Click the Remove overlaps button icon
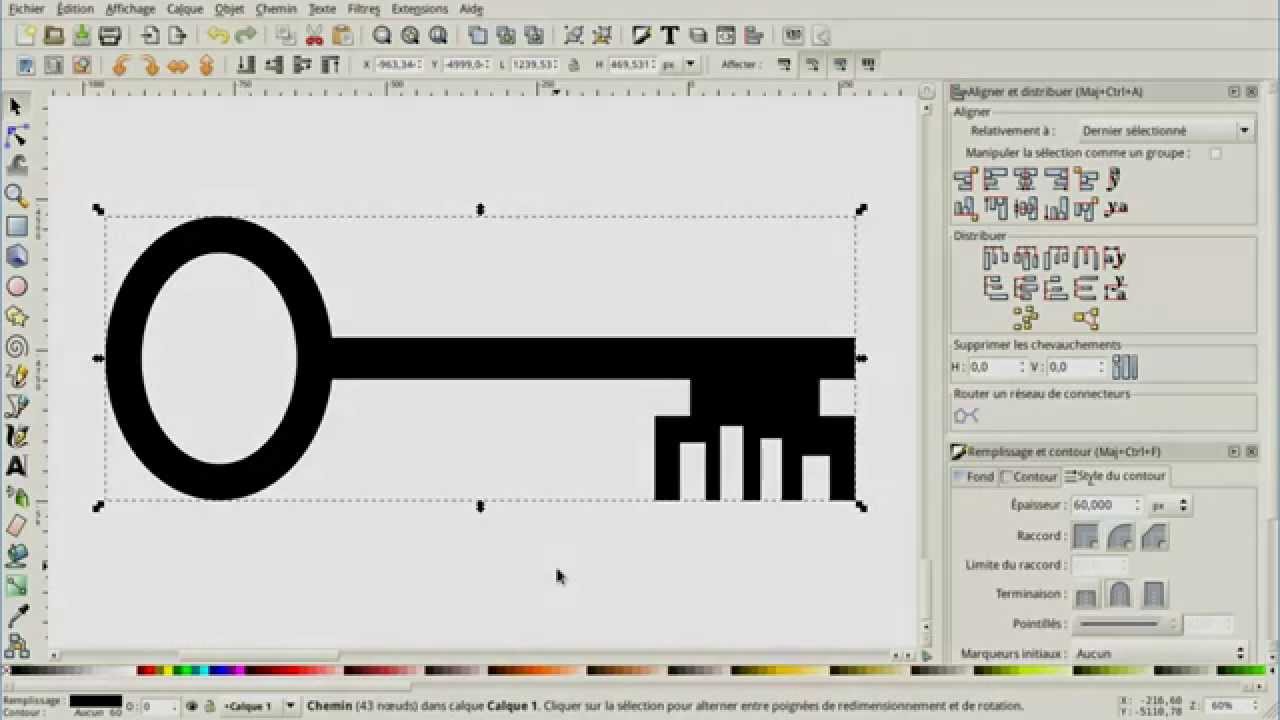 click(1125, 367)
